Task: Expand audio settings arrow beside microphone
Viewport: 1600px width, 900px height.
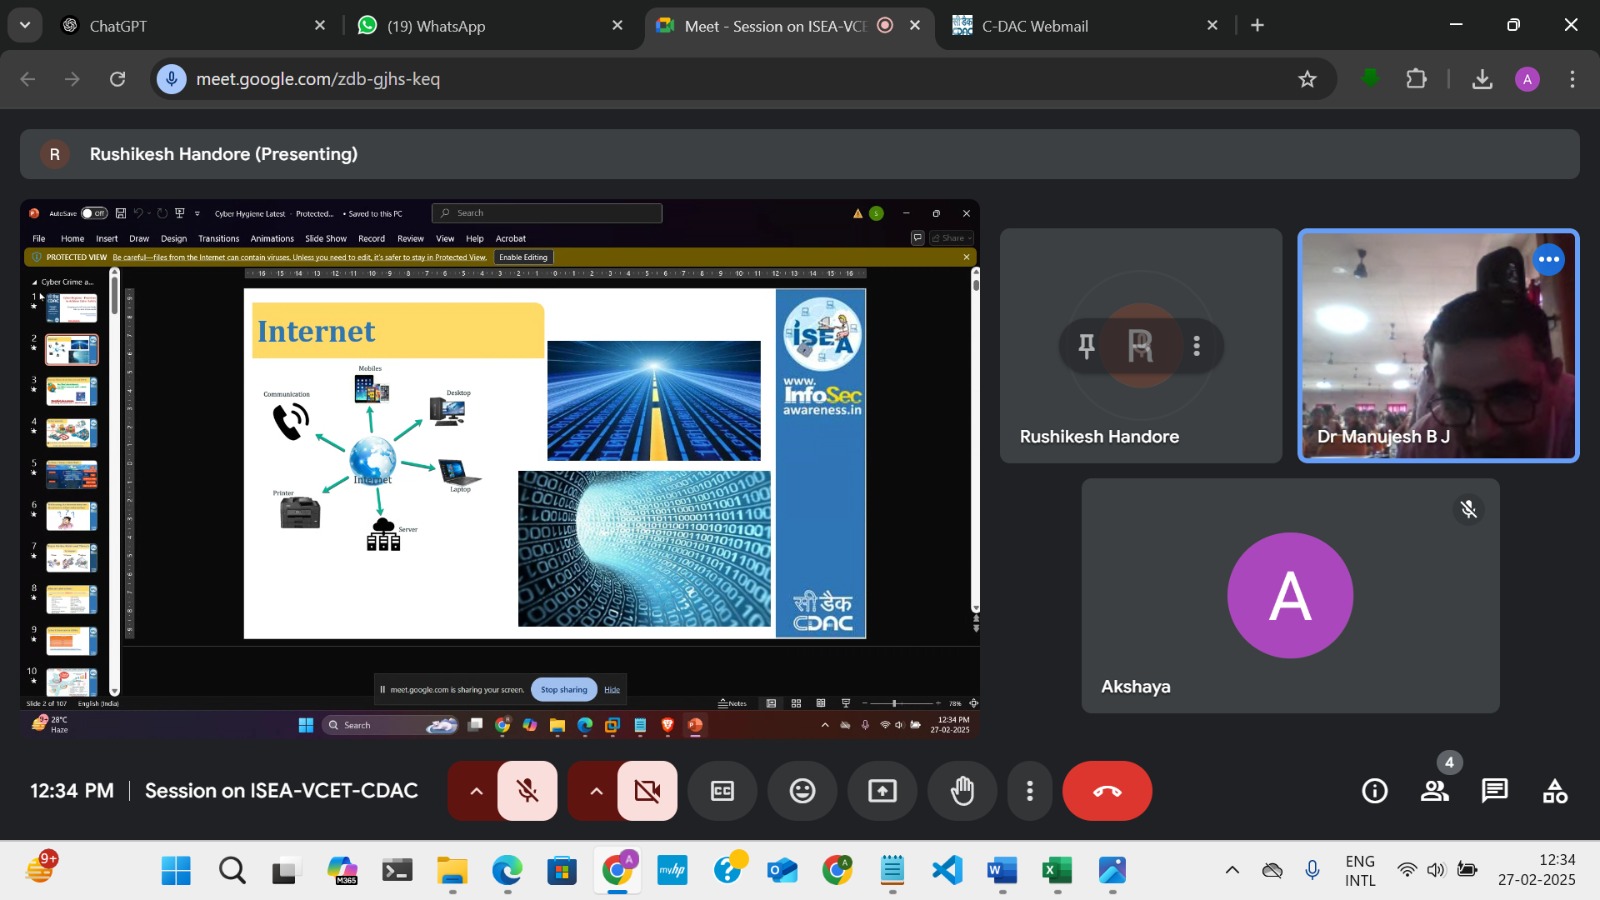Action: coord(476,791)
